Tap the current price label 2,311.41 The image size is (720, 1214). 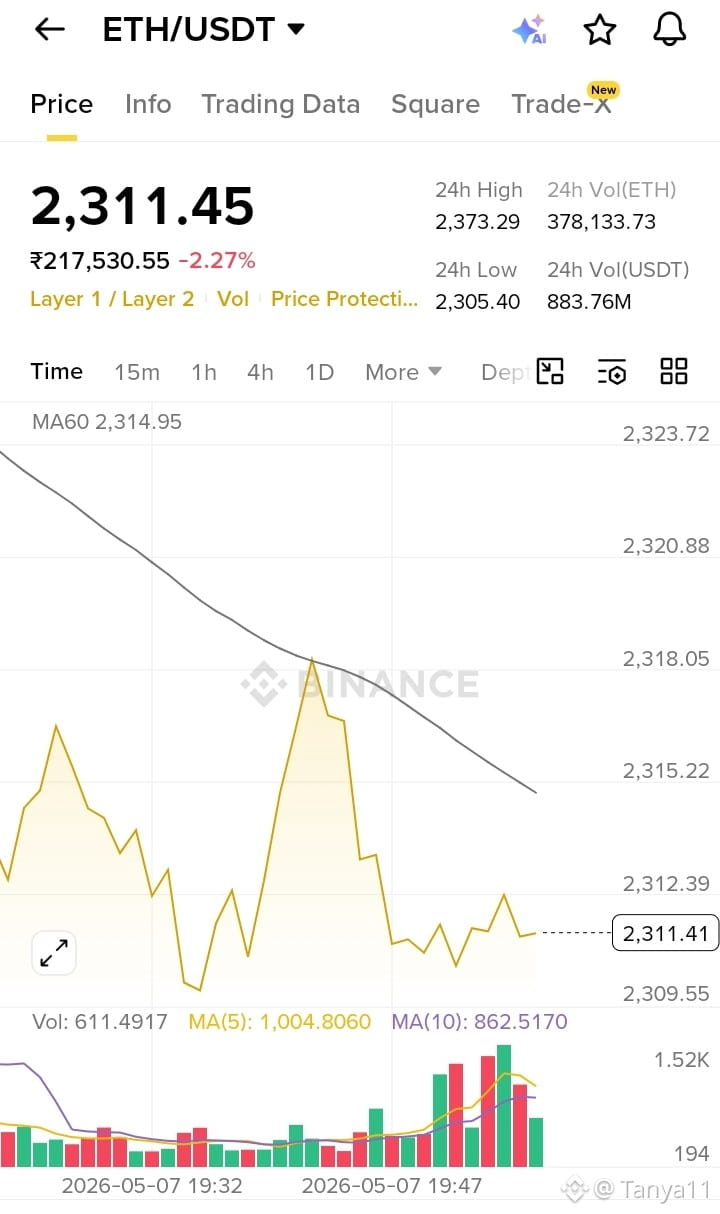tap(665, 934)
